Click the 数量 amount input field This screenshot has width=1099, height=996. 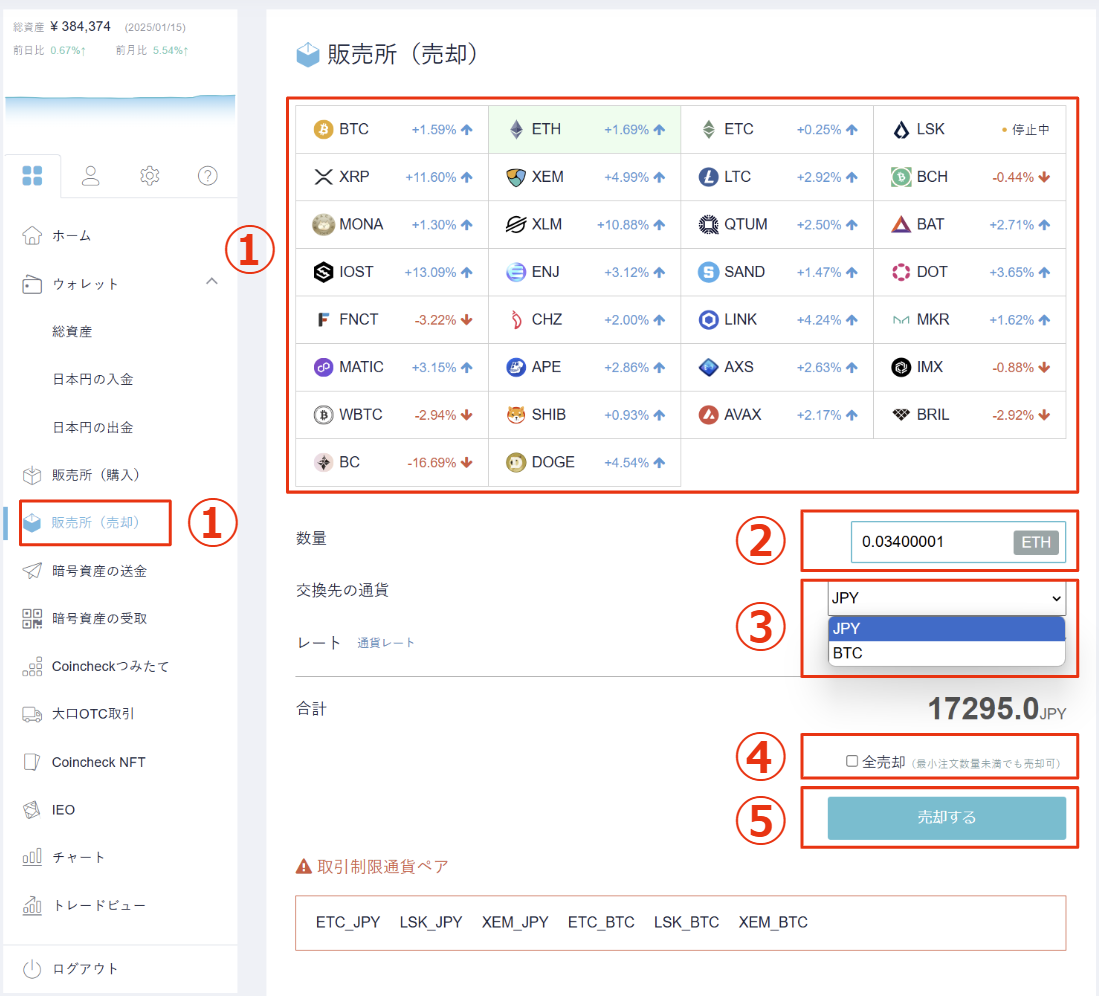click(958, 542)
